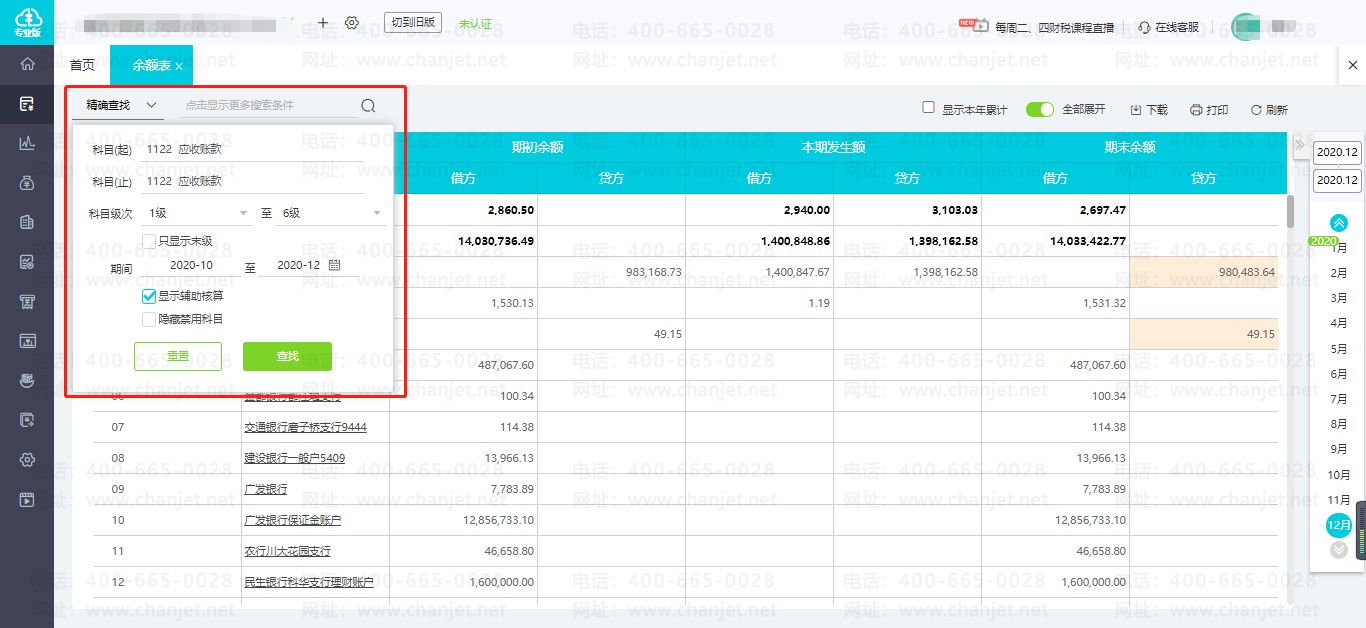The image size is (1366, 628).
Task: Select the 余额表 tab
Action: (x=151, y=65)
